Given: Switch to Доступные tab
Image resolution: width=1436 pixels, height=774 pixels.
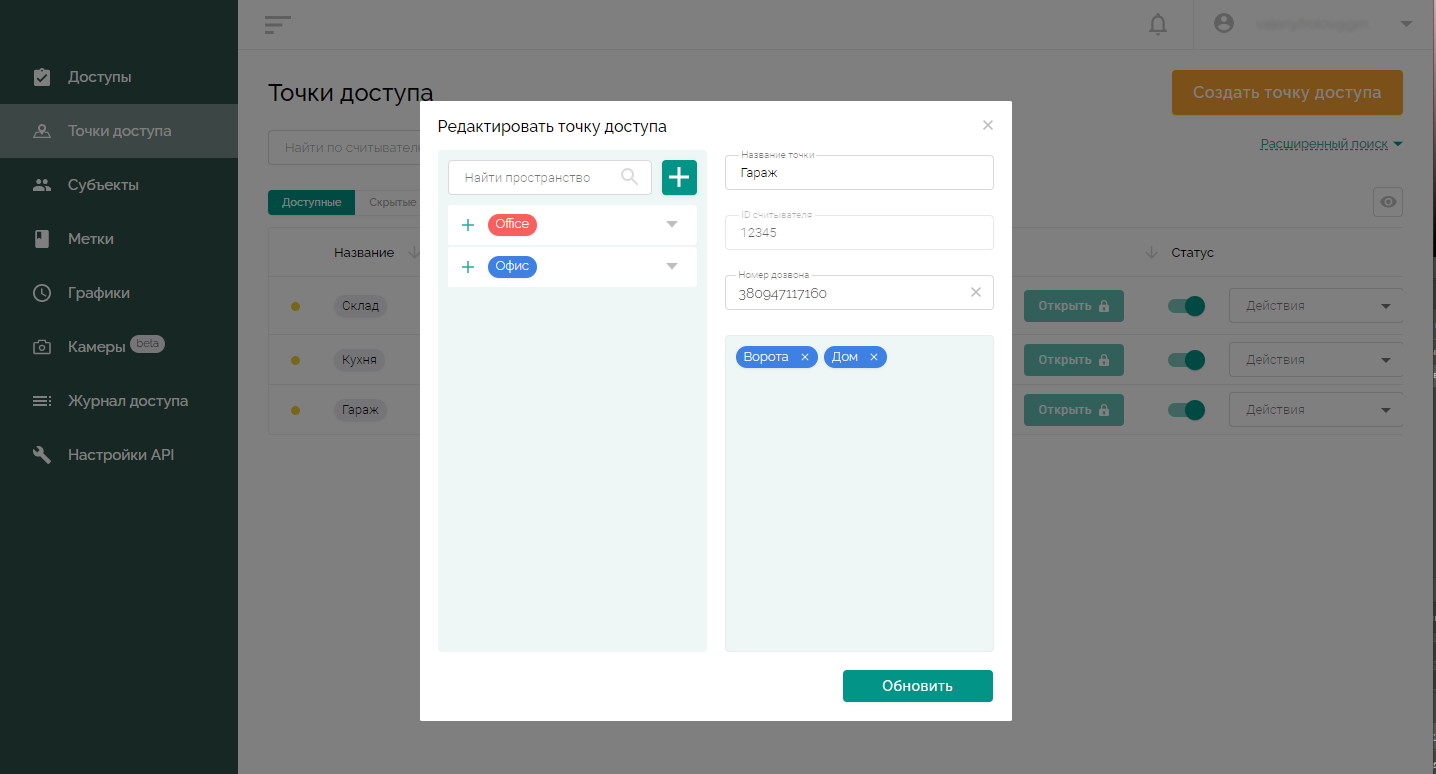Looking at the screenshot, I should pos(311,202).
